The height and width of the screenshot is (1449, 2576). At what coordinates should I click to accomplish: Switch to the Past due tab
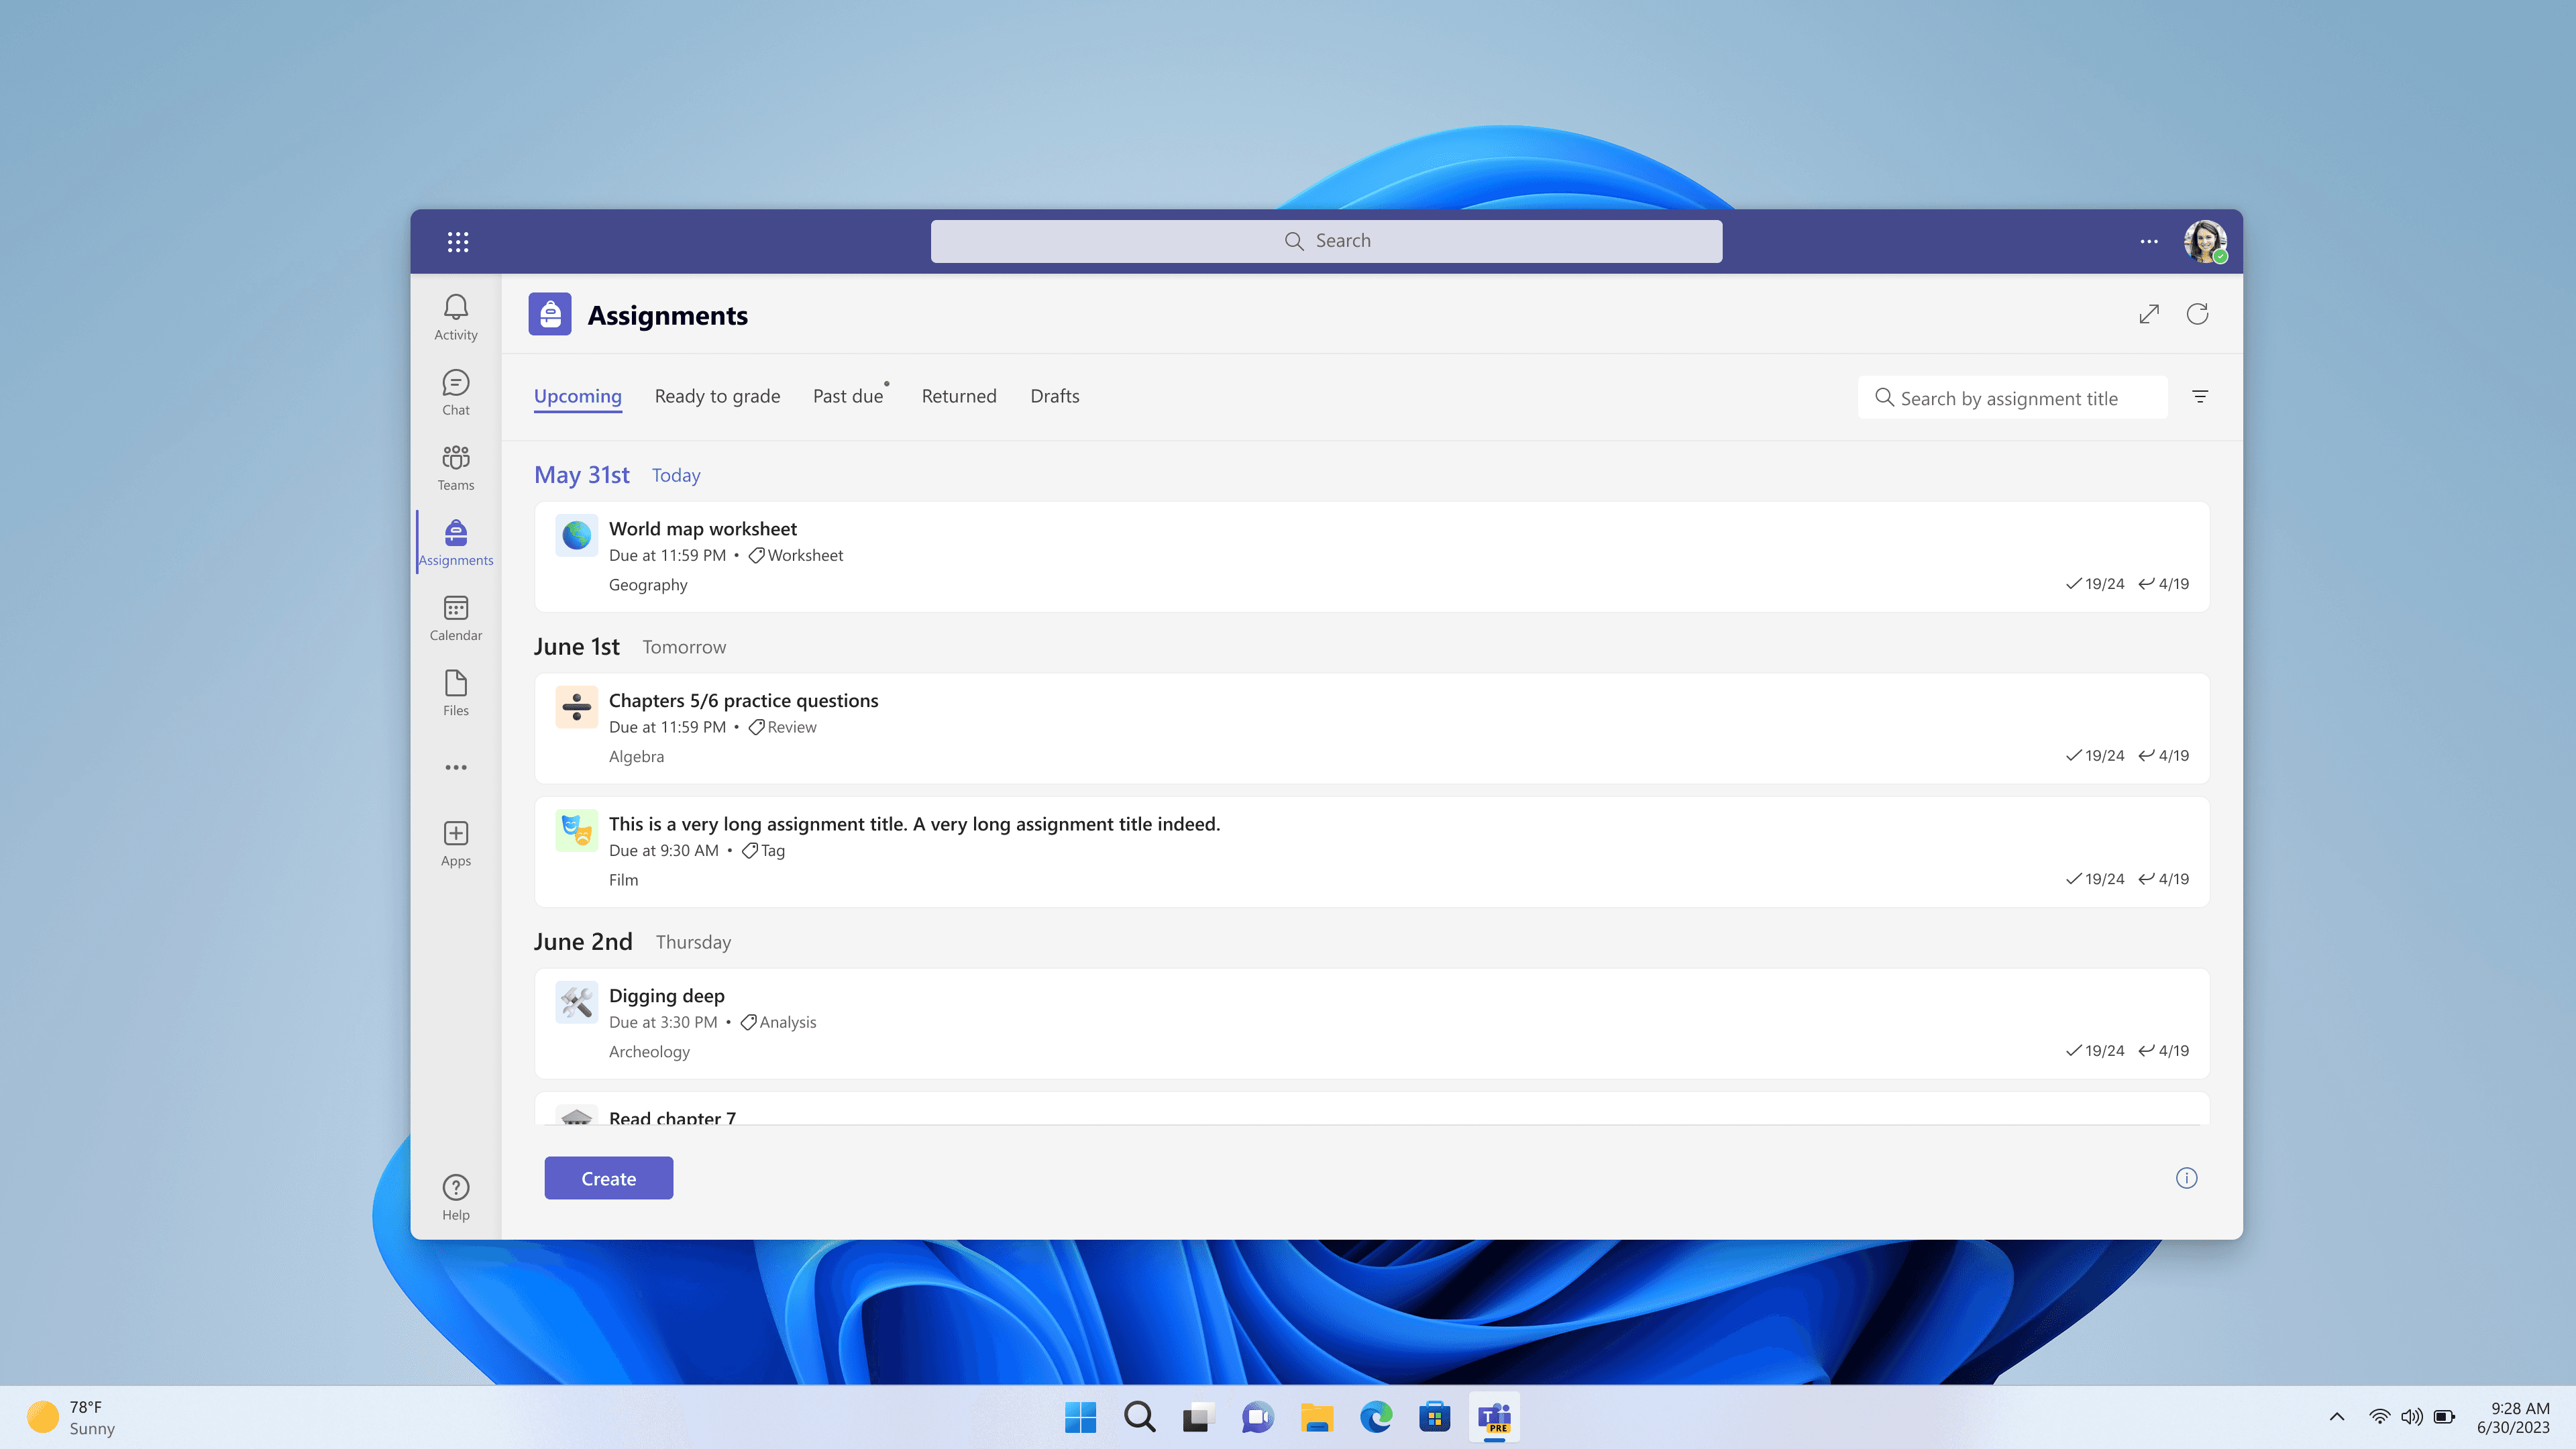tap(848, 396)
